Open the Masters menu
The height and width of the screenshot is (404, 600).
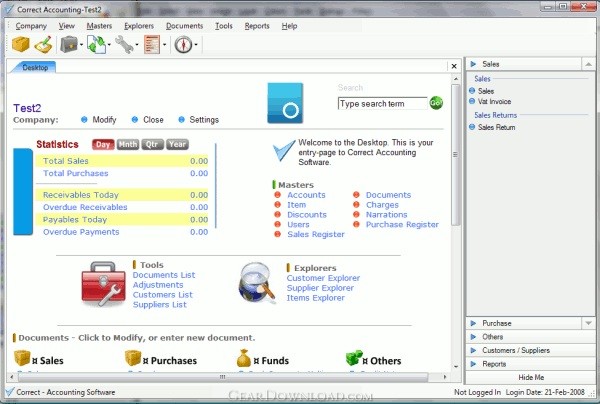point(99,25)
